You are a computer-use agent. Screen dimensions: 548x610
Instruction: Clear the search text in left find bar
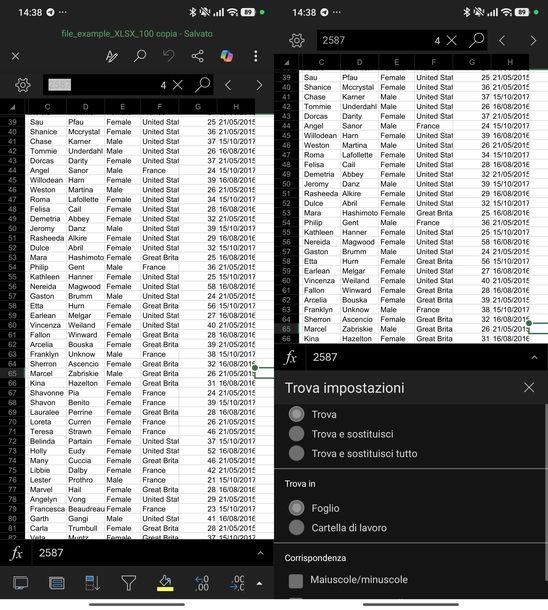coord(178,85)
